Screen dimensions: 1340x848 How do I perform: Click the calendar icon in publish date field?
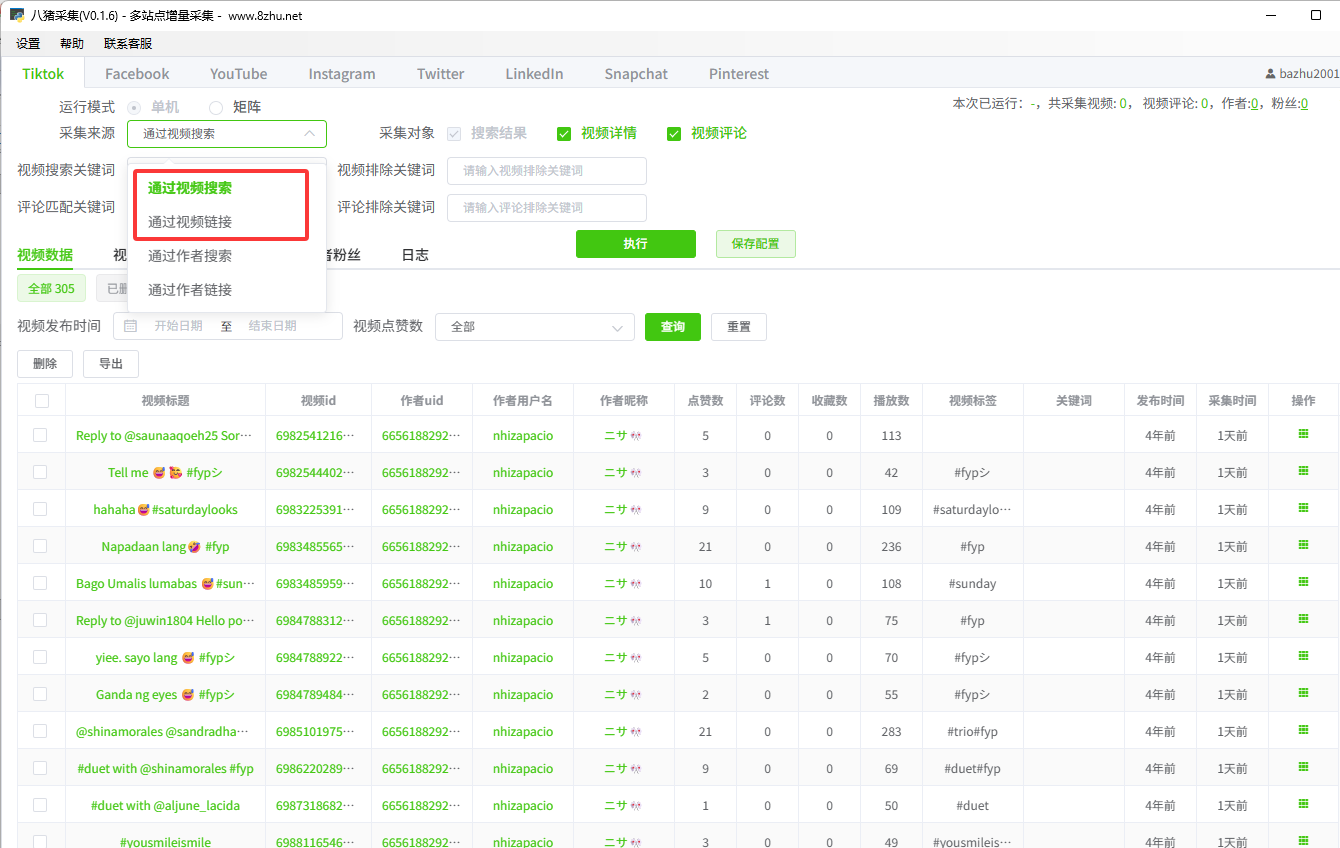[131, 326]
